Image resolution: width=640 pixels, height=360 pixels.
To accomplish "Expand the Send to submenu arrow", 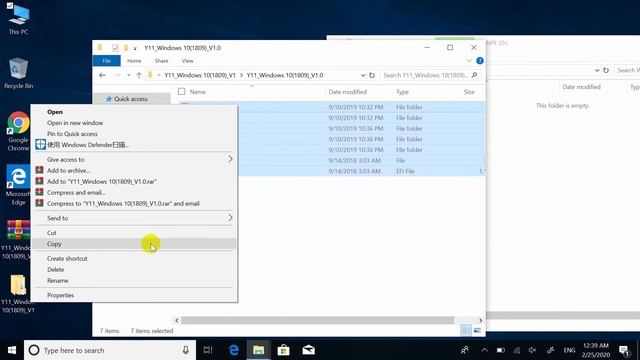I will pos(230,218).
